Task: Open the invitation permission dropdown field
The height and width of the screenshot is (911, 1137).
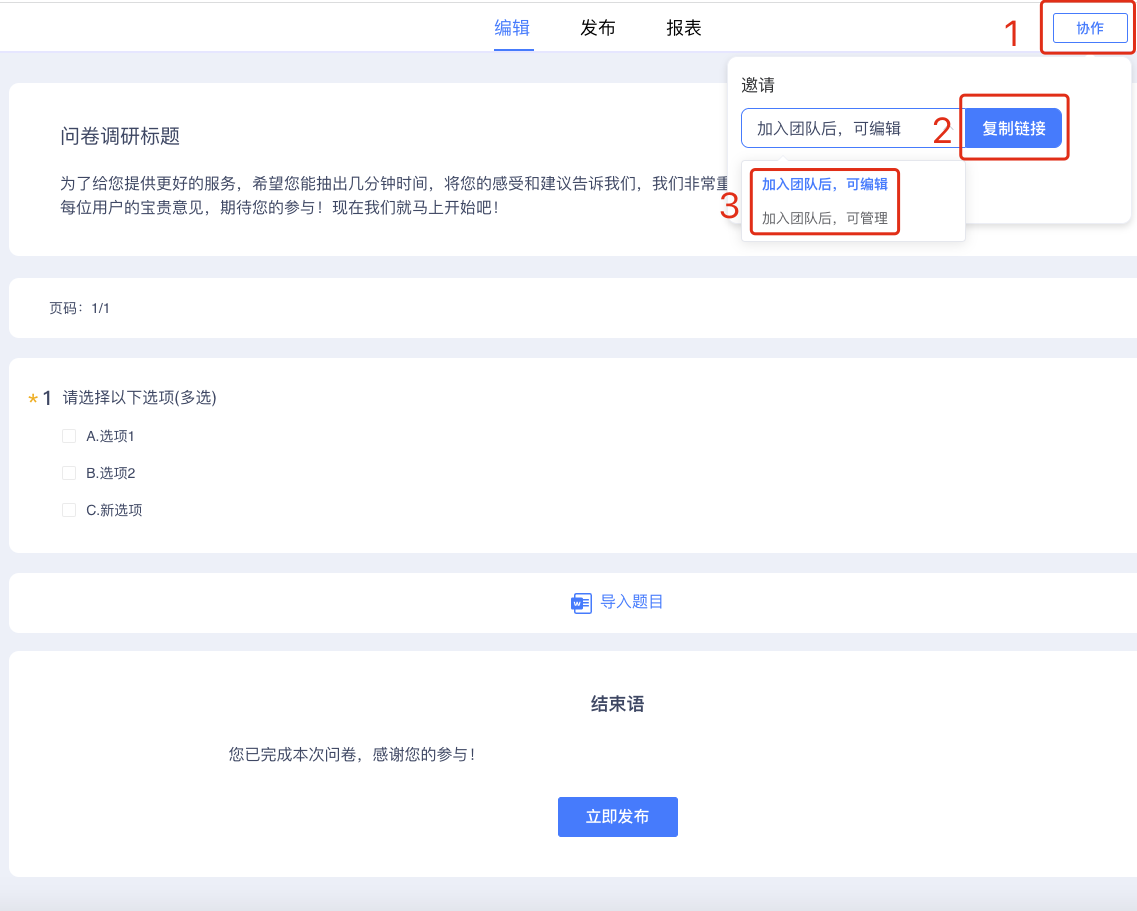Action: (x=853, y=128)
